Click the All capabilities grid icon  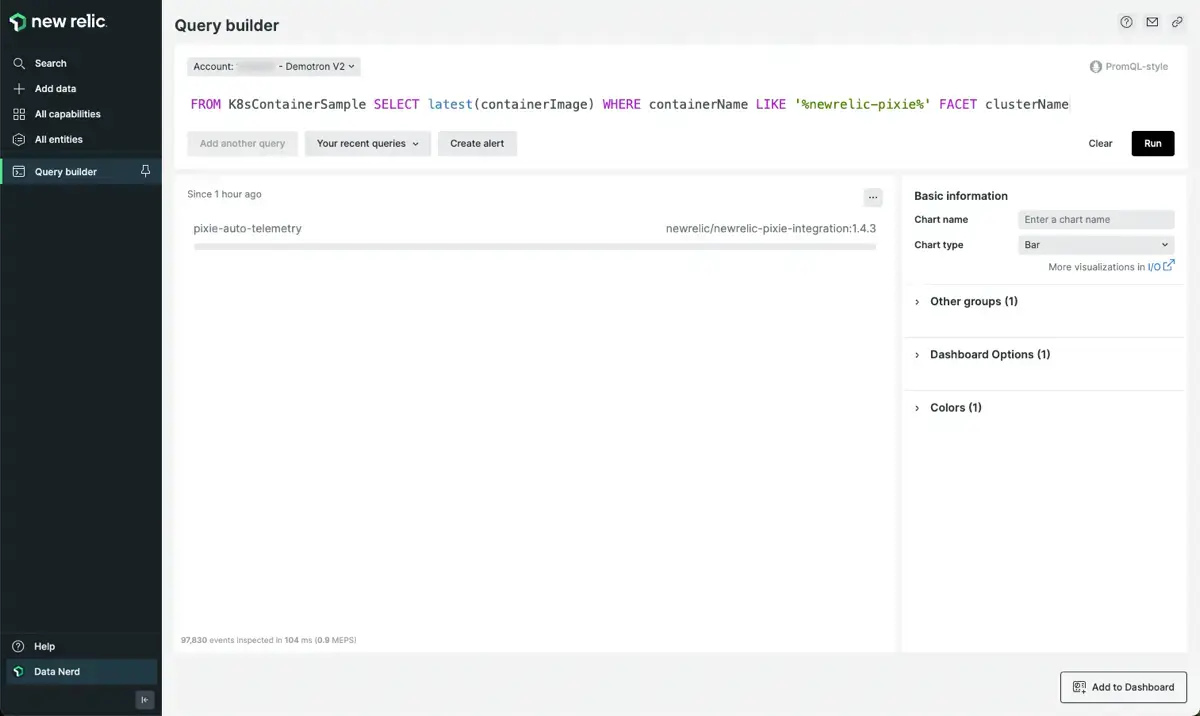pos(19,114)
